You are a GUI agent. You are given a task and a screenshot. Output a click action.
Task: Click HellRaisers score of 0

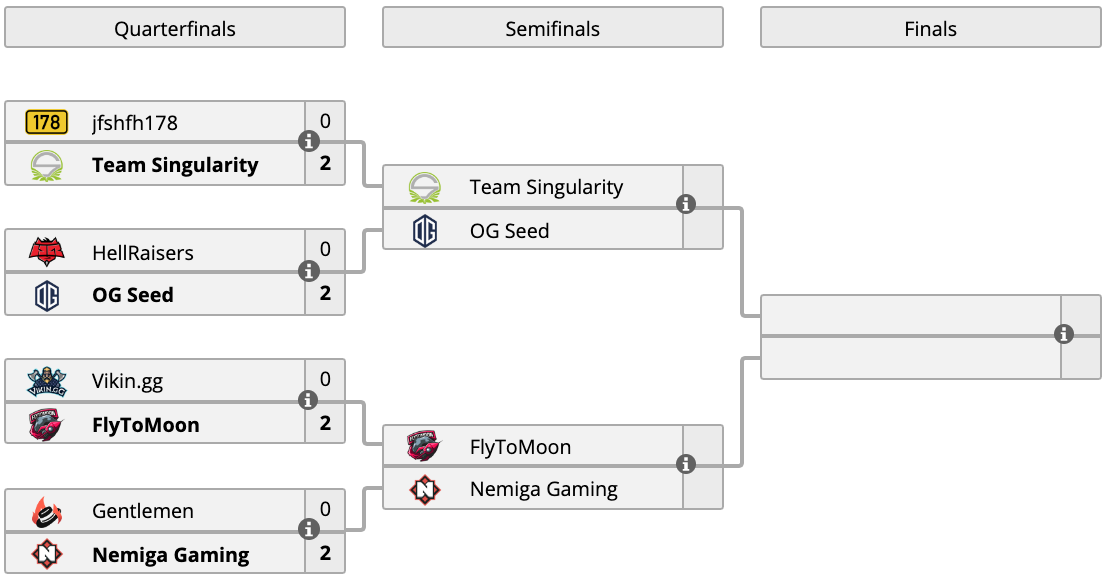[325, 249]
